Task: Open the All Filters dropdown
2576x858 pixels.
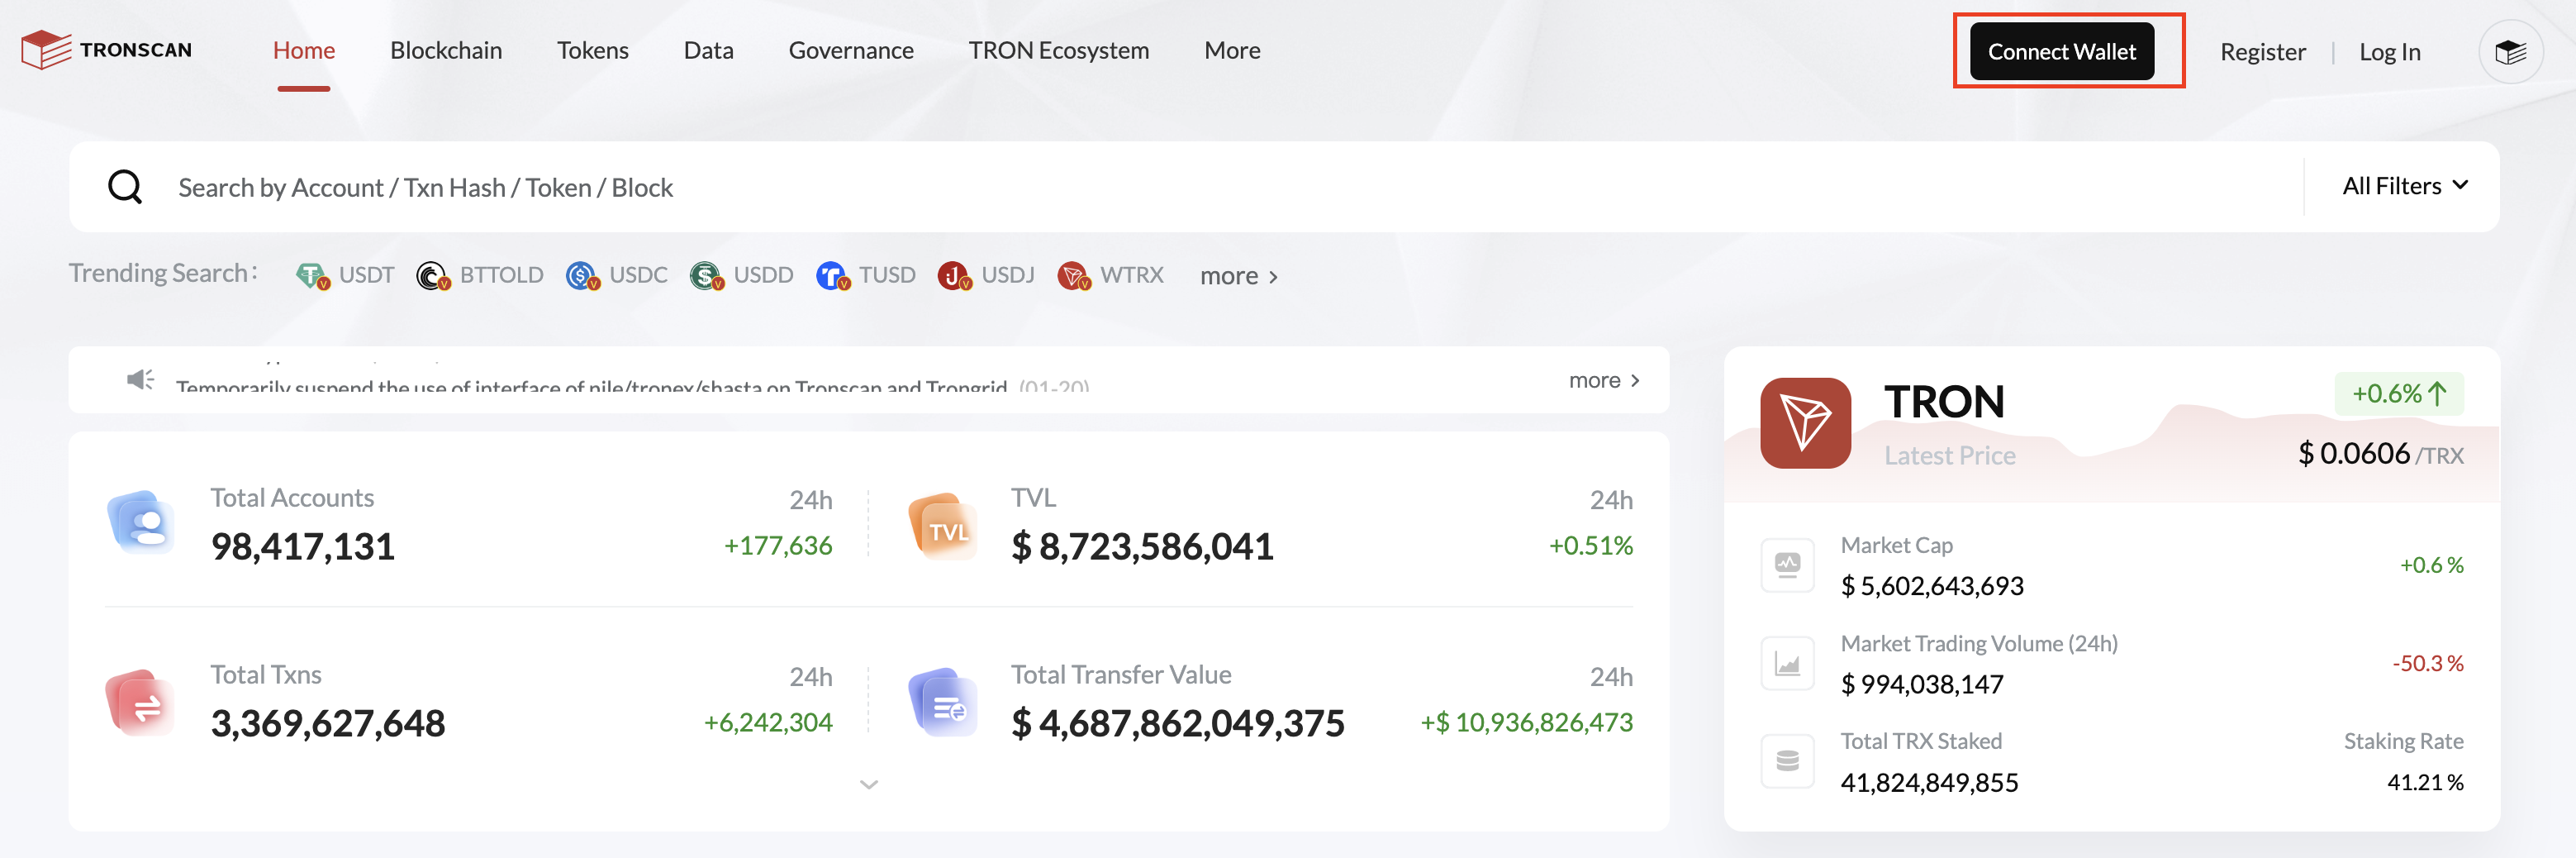Action: (x=2405, y=186)
